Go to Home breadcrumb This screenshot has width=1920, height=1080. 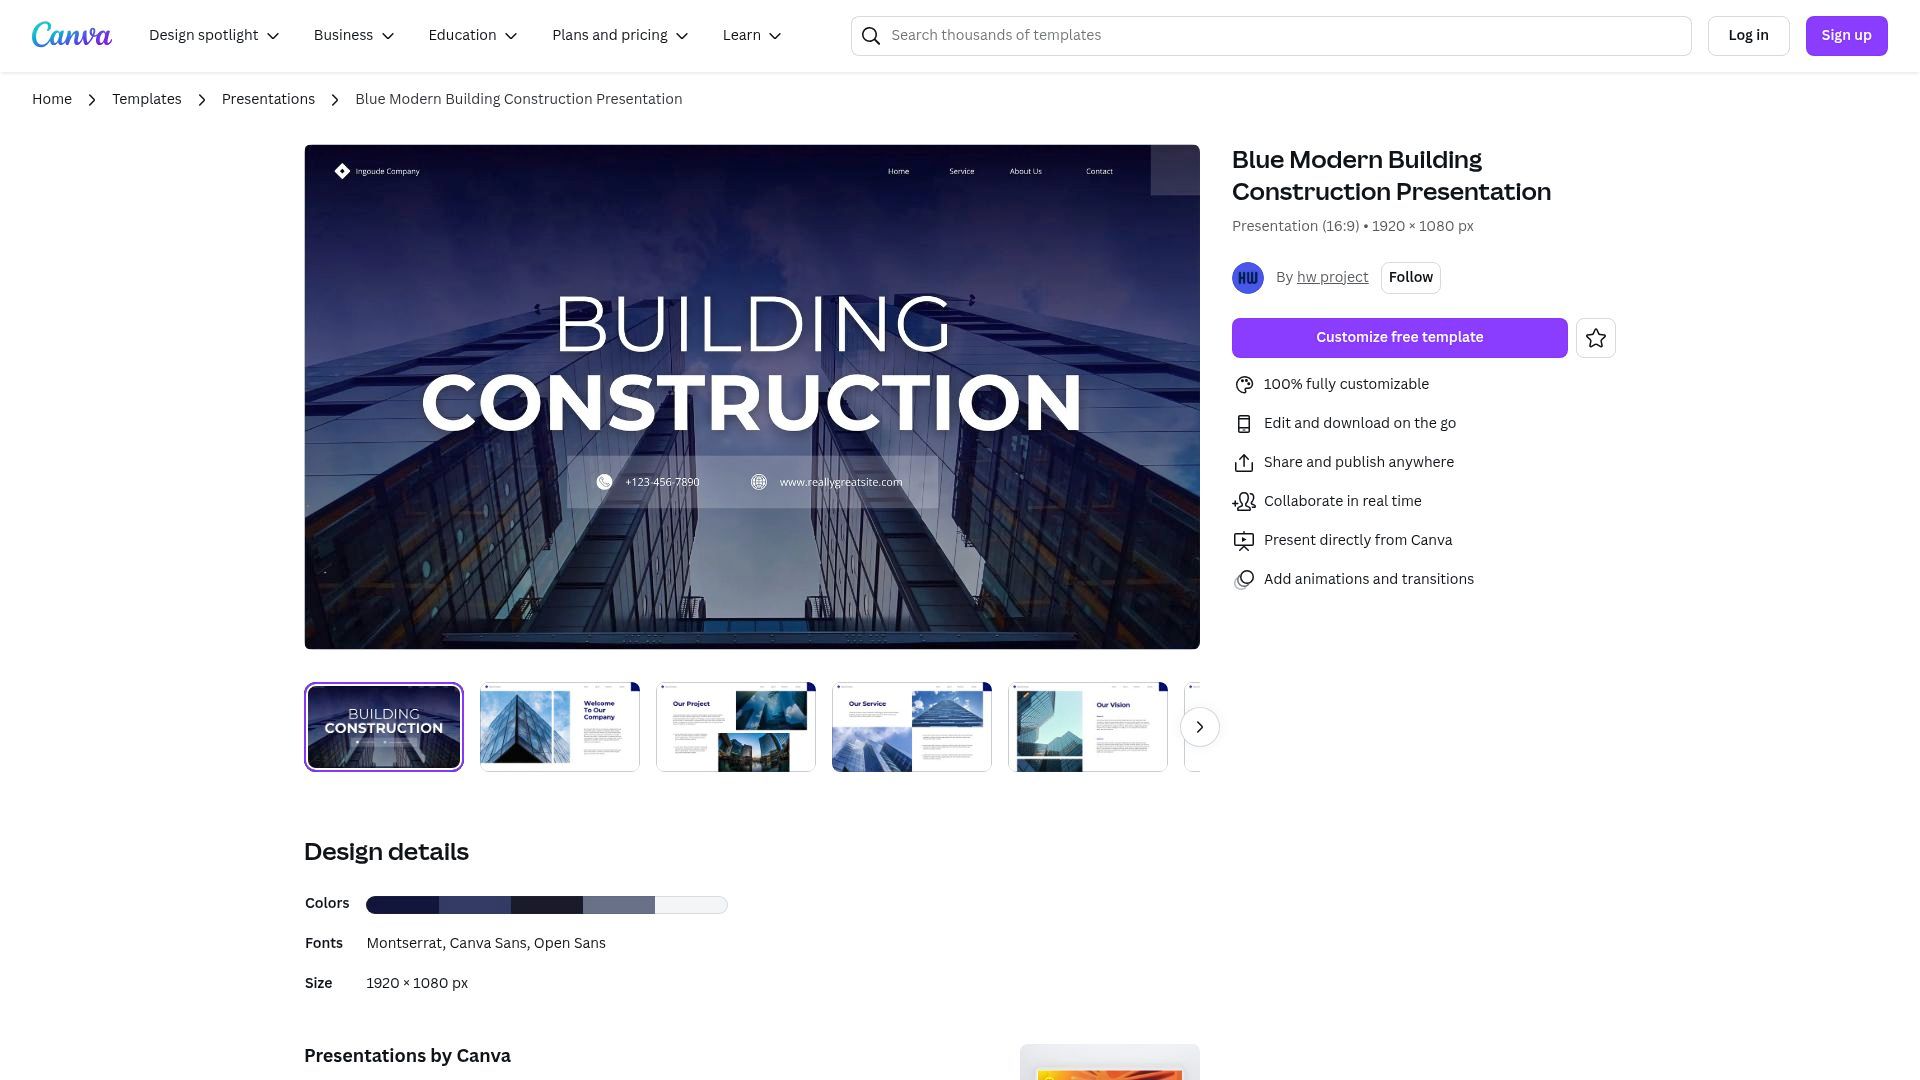point(52,99)
